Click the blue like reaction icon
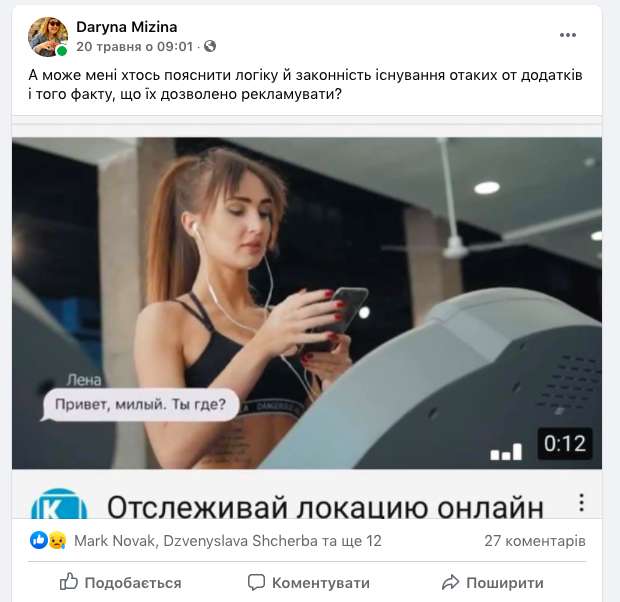Screen dimensions: 620x602 39,540
